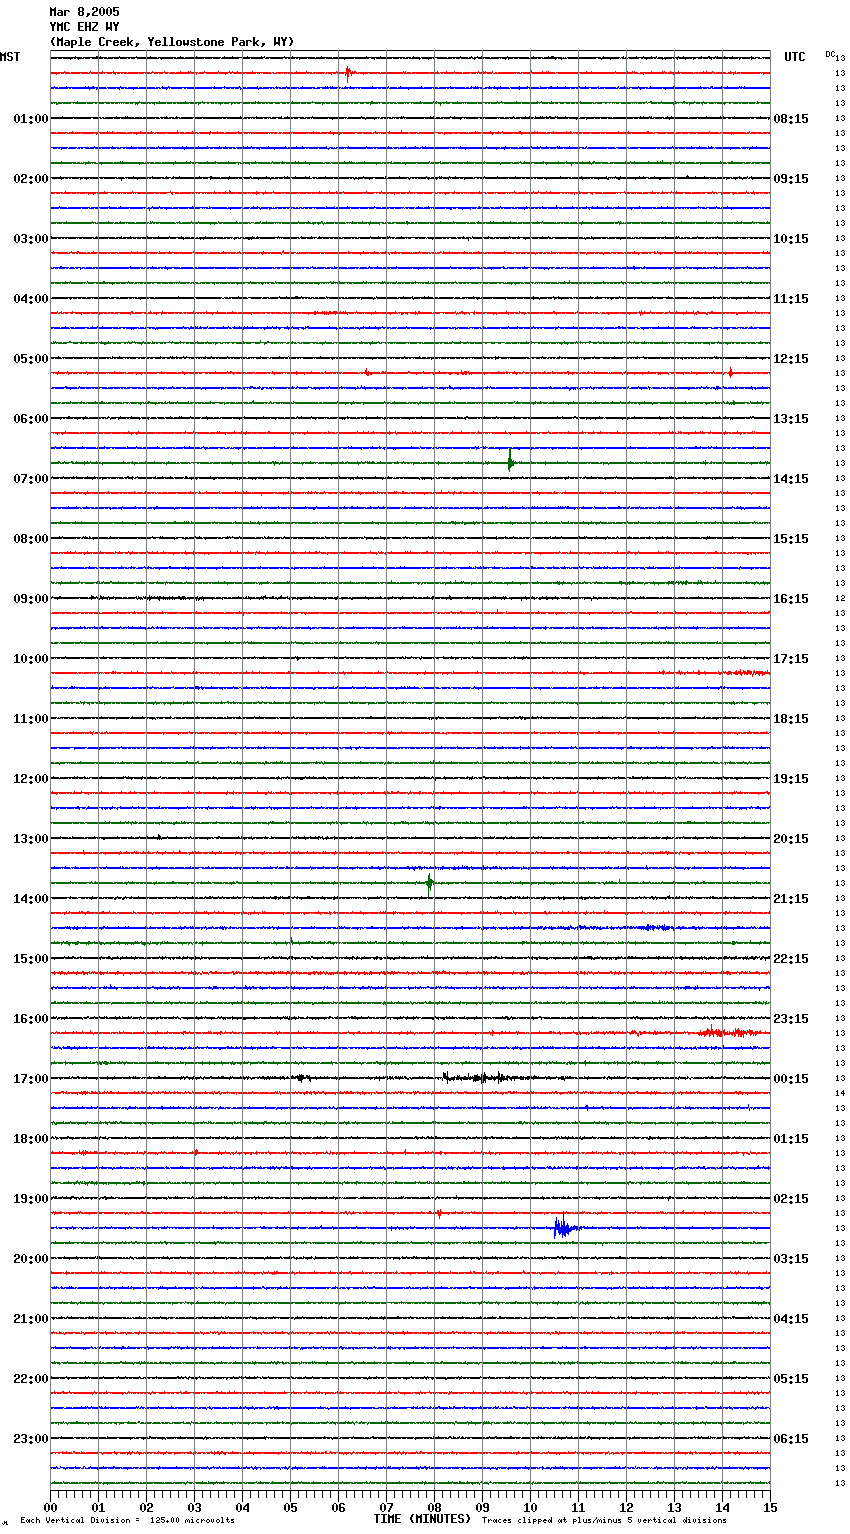
Task: Click the "17:00" MST hour label
Action: [x=31, y=1079]
